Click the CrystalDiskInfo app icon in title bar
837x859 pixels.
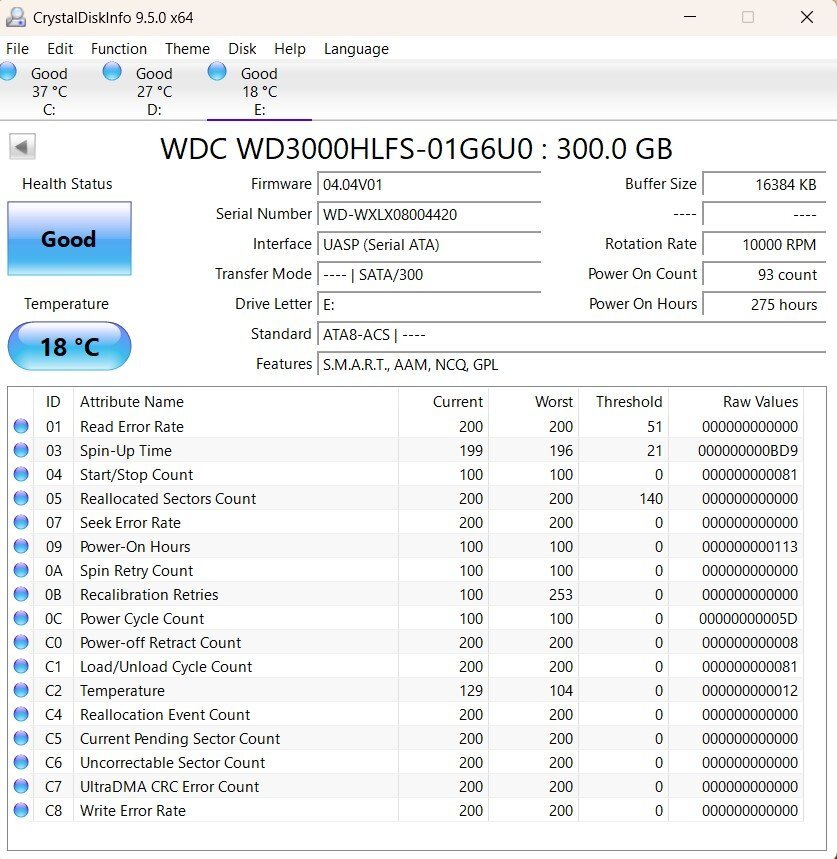[x=16, y=17]
